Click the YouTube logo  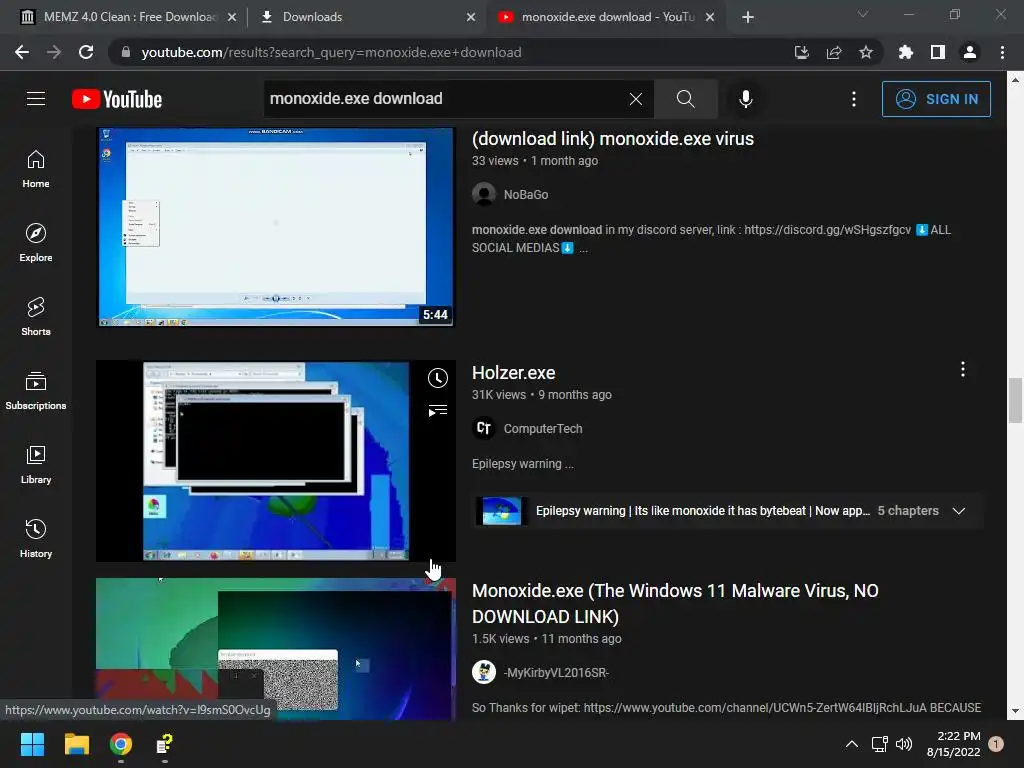click(117, 99)
